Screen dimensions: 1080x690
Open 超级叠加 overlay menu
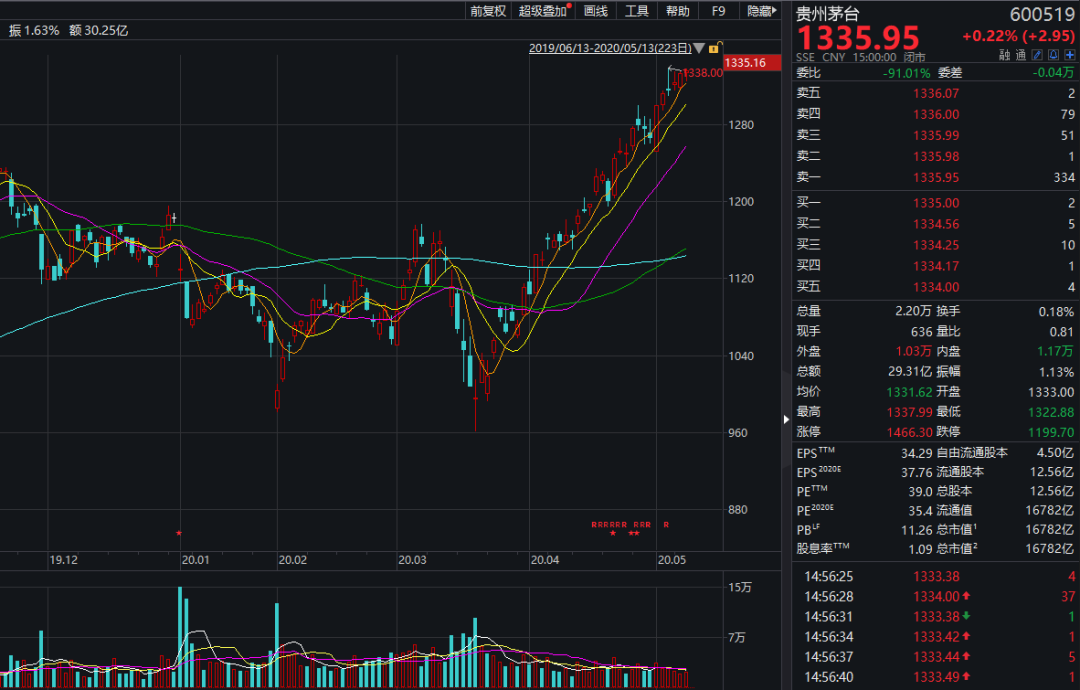[543, 11]
